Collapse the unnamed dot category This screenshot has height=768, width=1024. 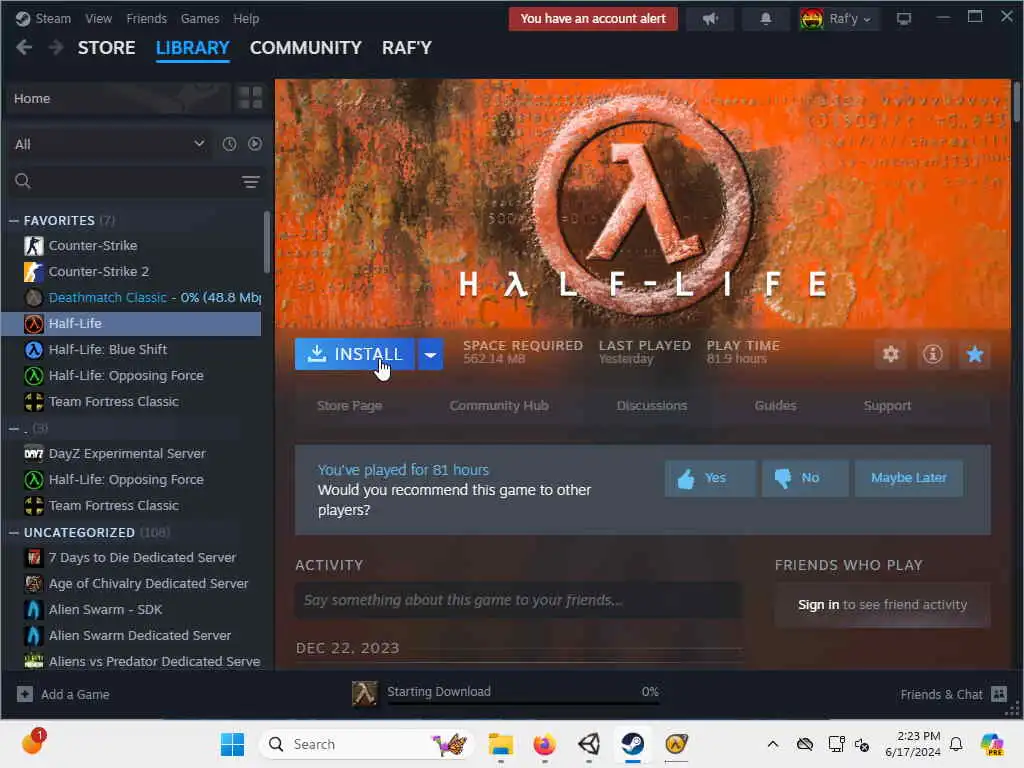point(14,428)
